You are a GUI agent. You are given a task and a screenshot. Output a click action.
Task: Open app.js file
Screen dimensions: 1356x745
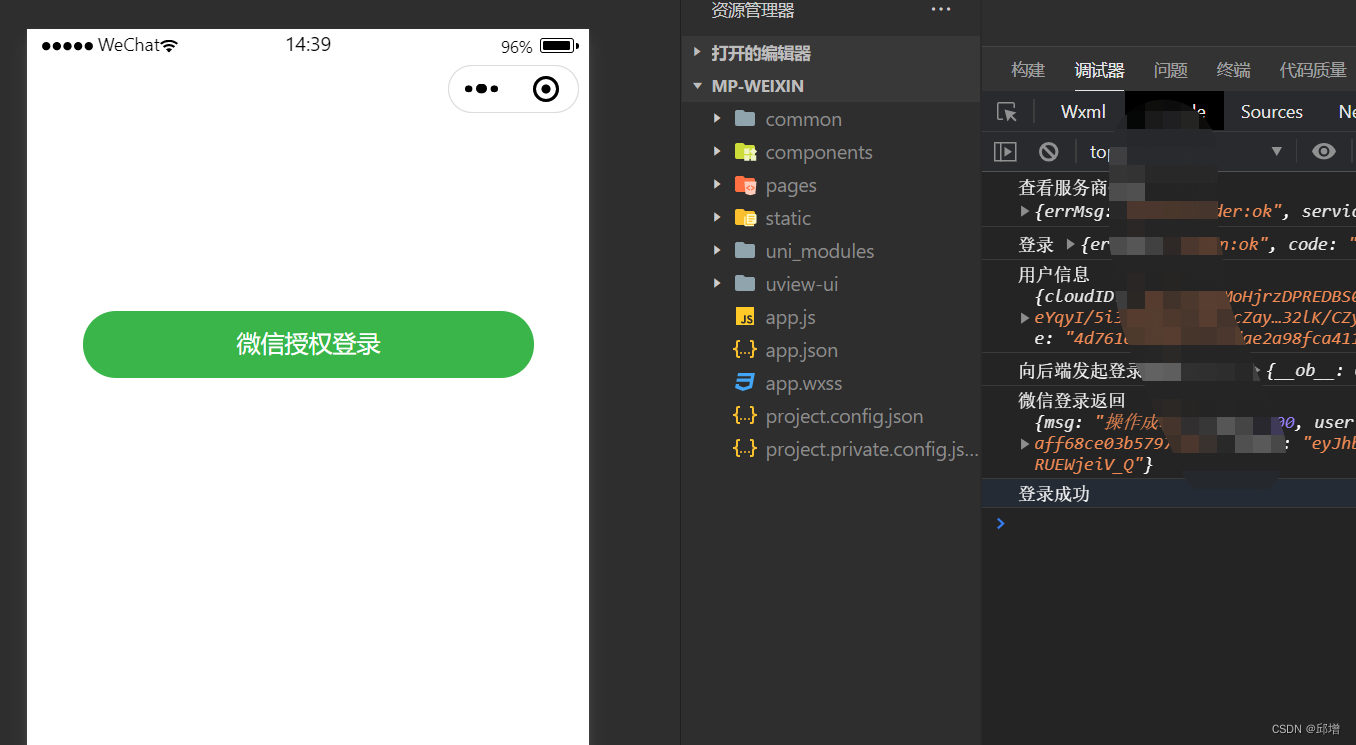coord(790,318)
